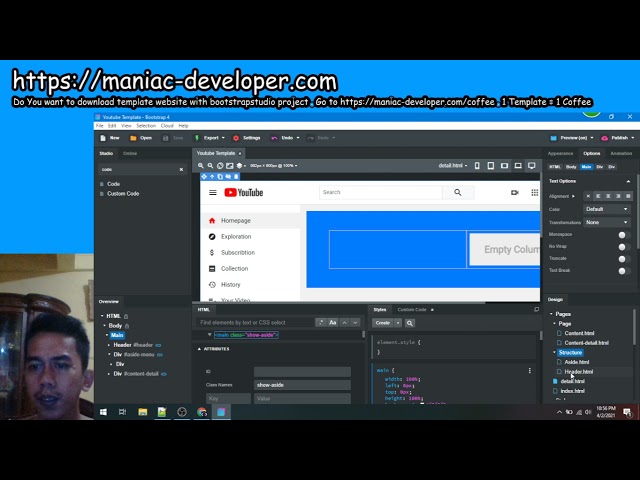Select align right text option

tap(618, 196)
